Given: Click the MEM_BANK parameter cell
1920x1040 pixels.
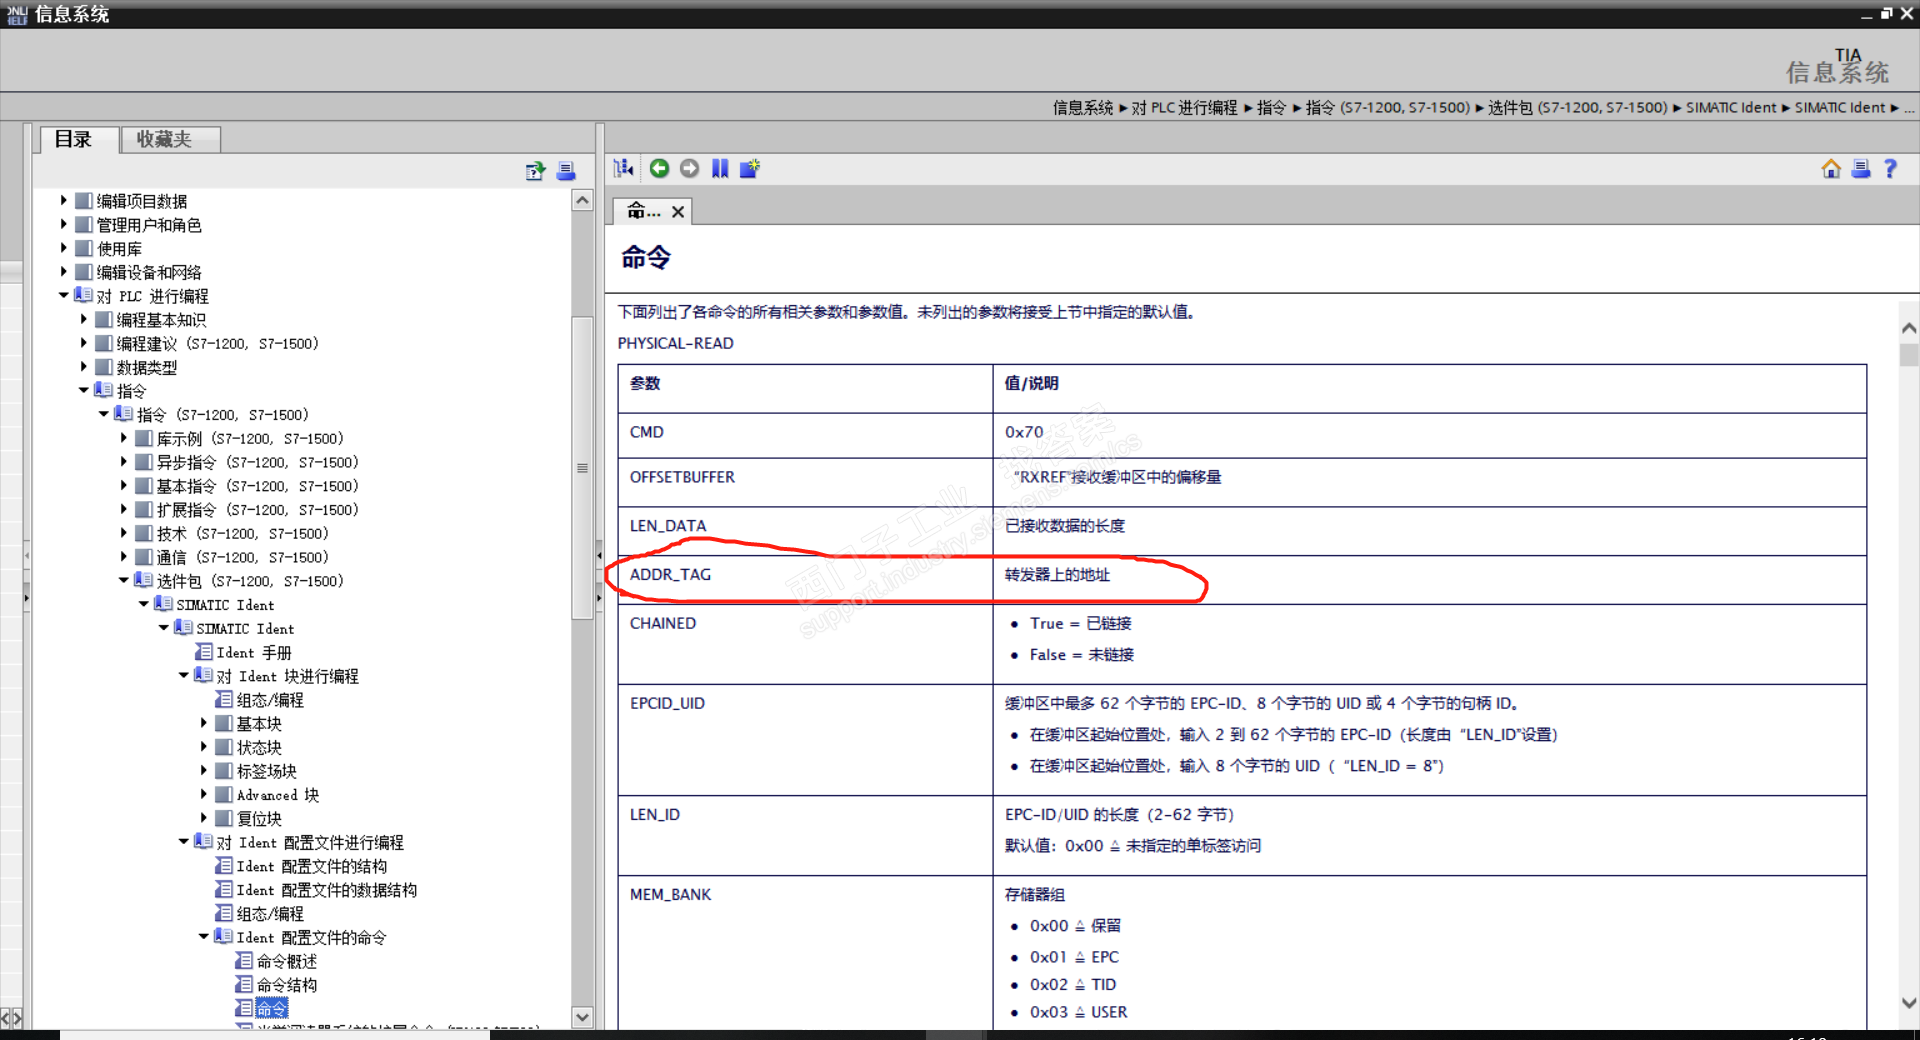Looking at the screenshot, I should click(805, 952).
